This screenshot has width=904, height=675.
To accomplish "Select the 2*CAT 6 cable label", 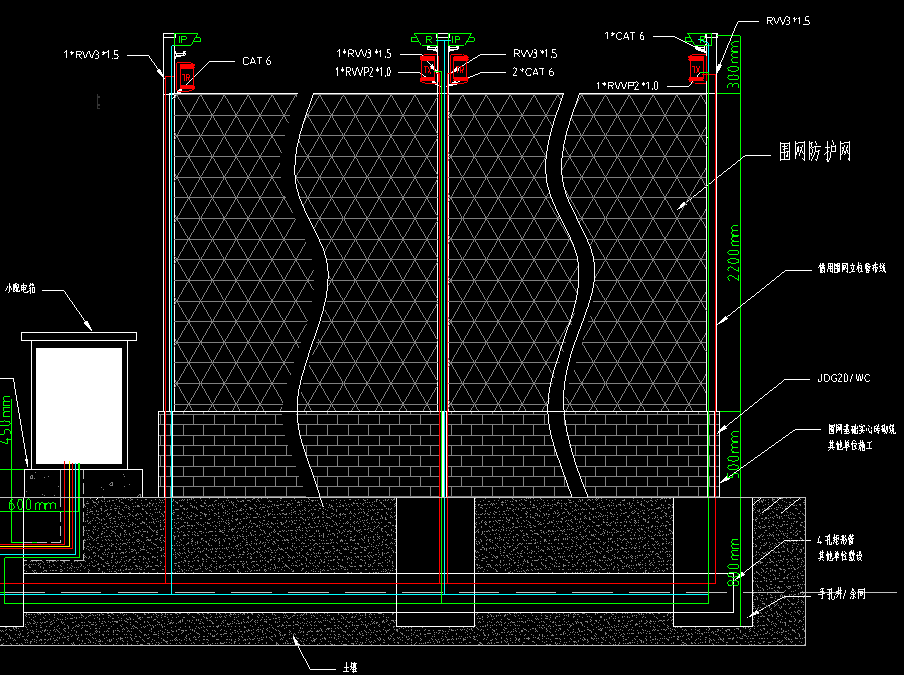I will pyautogui.click(x=533, y=72).
